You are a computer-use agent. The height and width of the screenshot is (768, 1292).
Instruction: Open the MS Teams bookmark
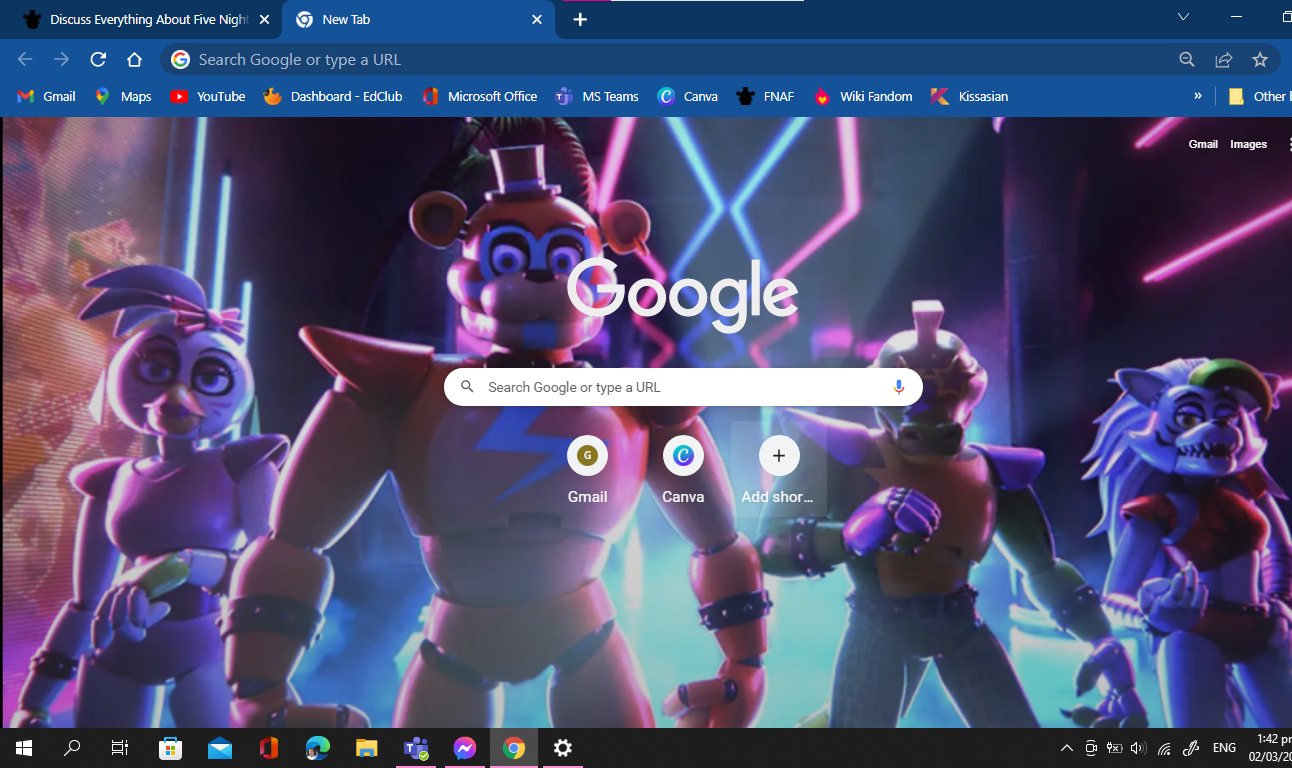click(597, 97)
